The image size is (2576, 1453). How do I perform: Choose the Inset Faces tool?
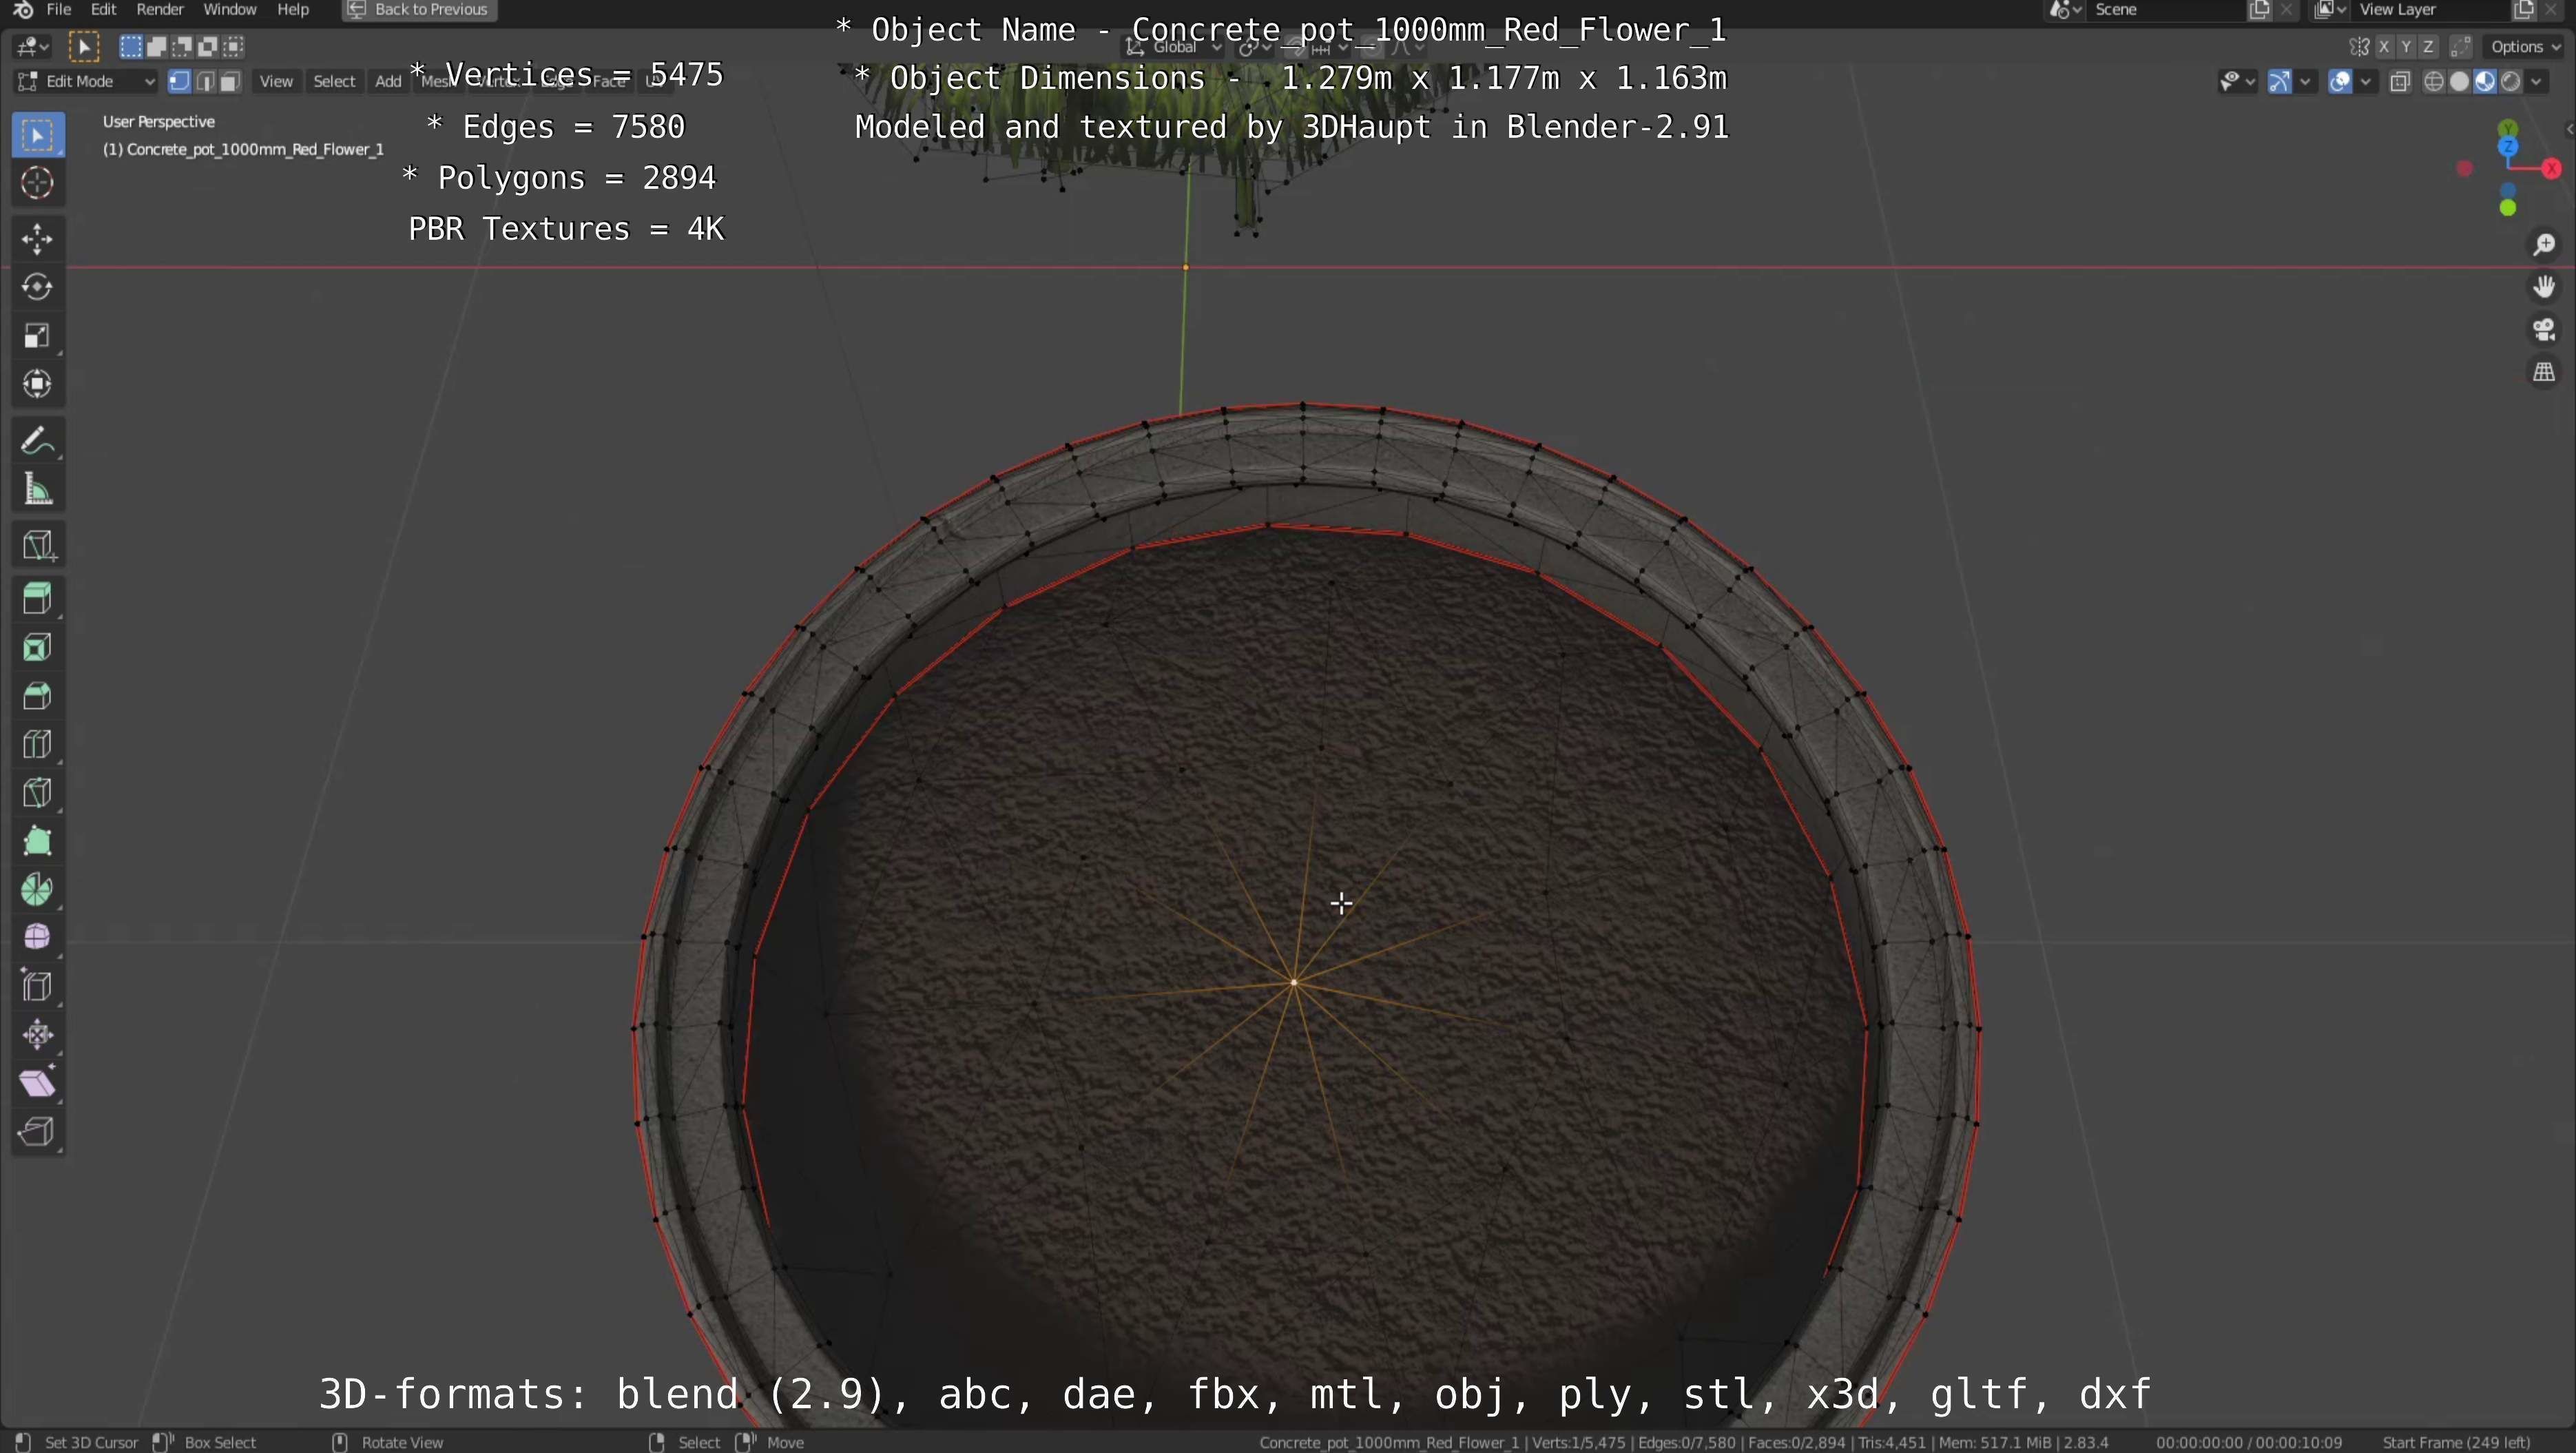(38, 648)
